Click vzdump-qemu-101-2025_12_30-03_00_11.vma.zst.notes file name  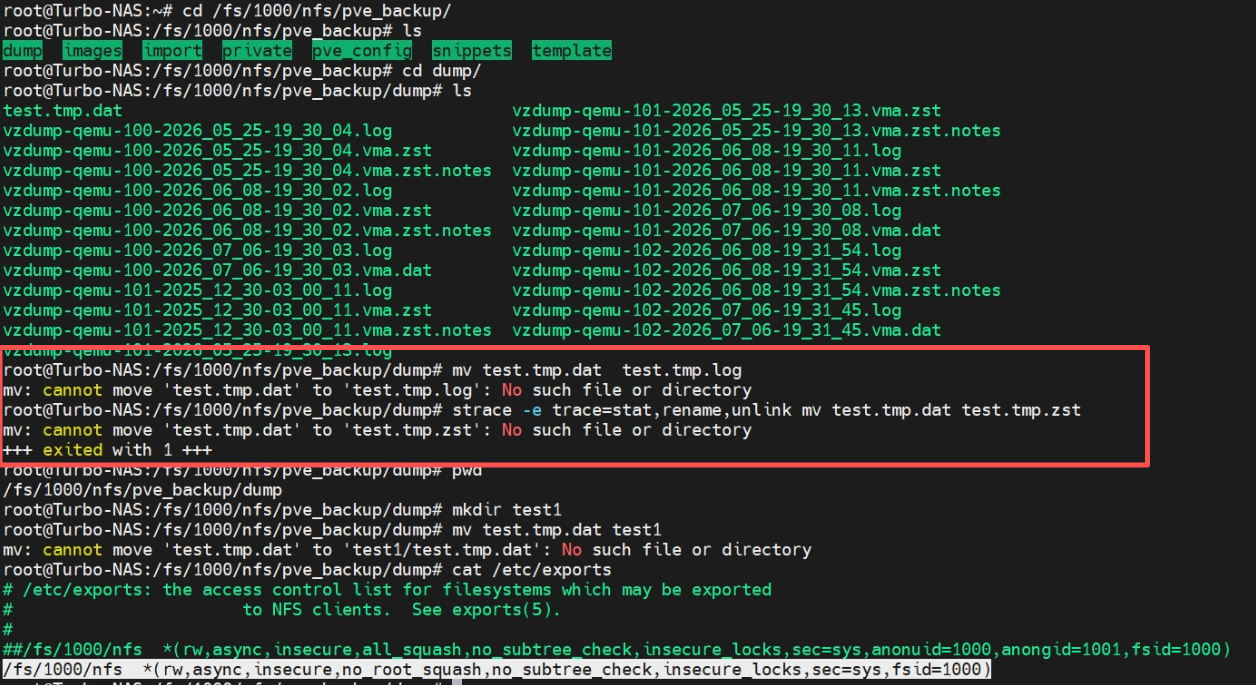pyautogui.click(x=248, y=330)
